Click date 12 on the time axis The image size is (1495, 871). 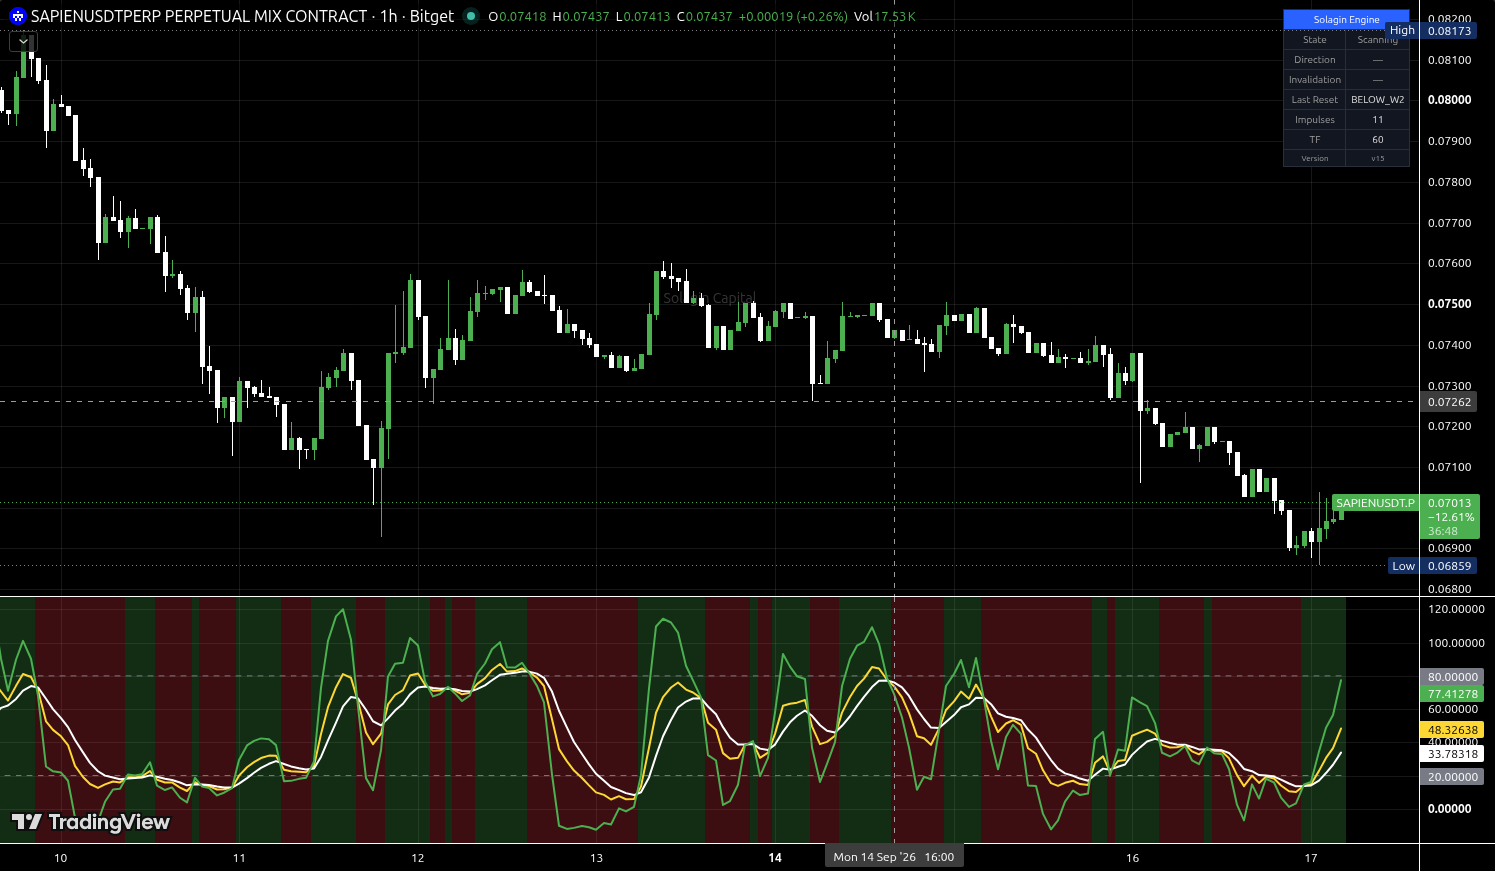coord(418,858)
